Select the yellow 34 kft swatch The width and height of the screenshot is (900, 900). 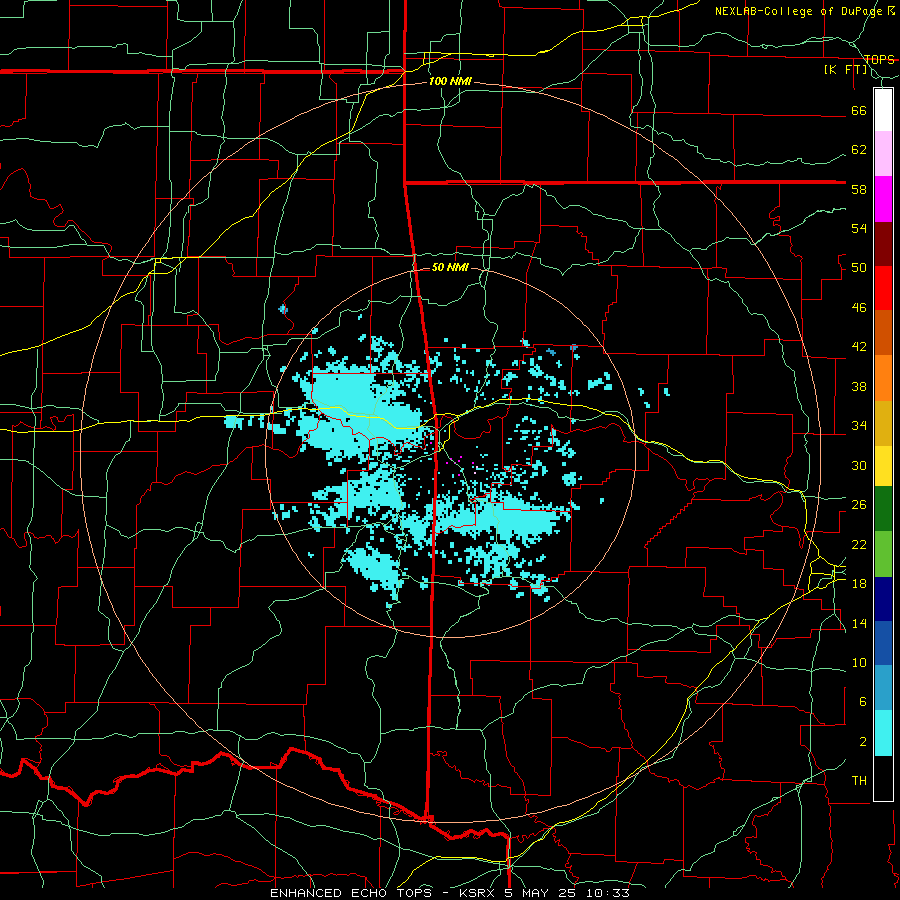[883, 465]
